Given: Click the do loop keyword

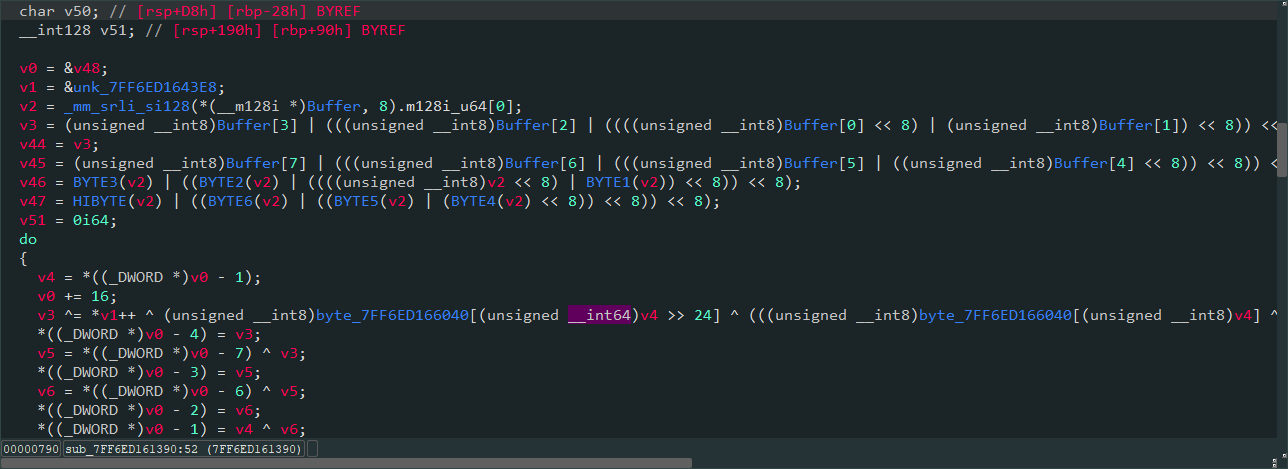Looking at the screenshot, I should coord(27,239).
